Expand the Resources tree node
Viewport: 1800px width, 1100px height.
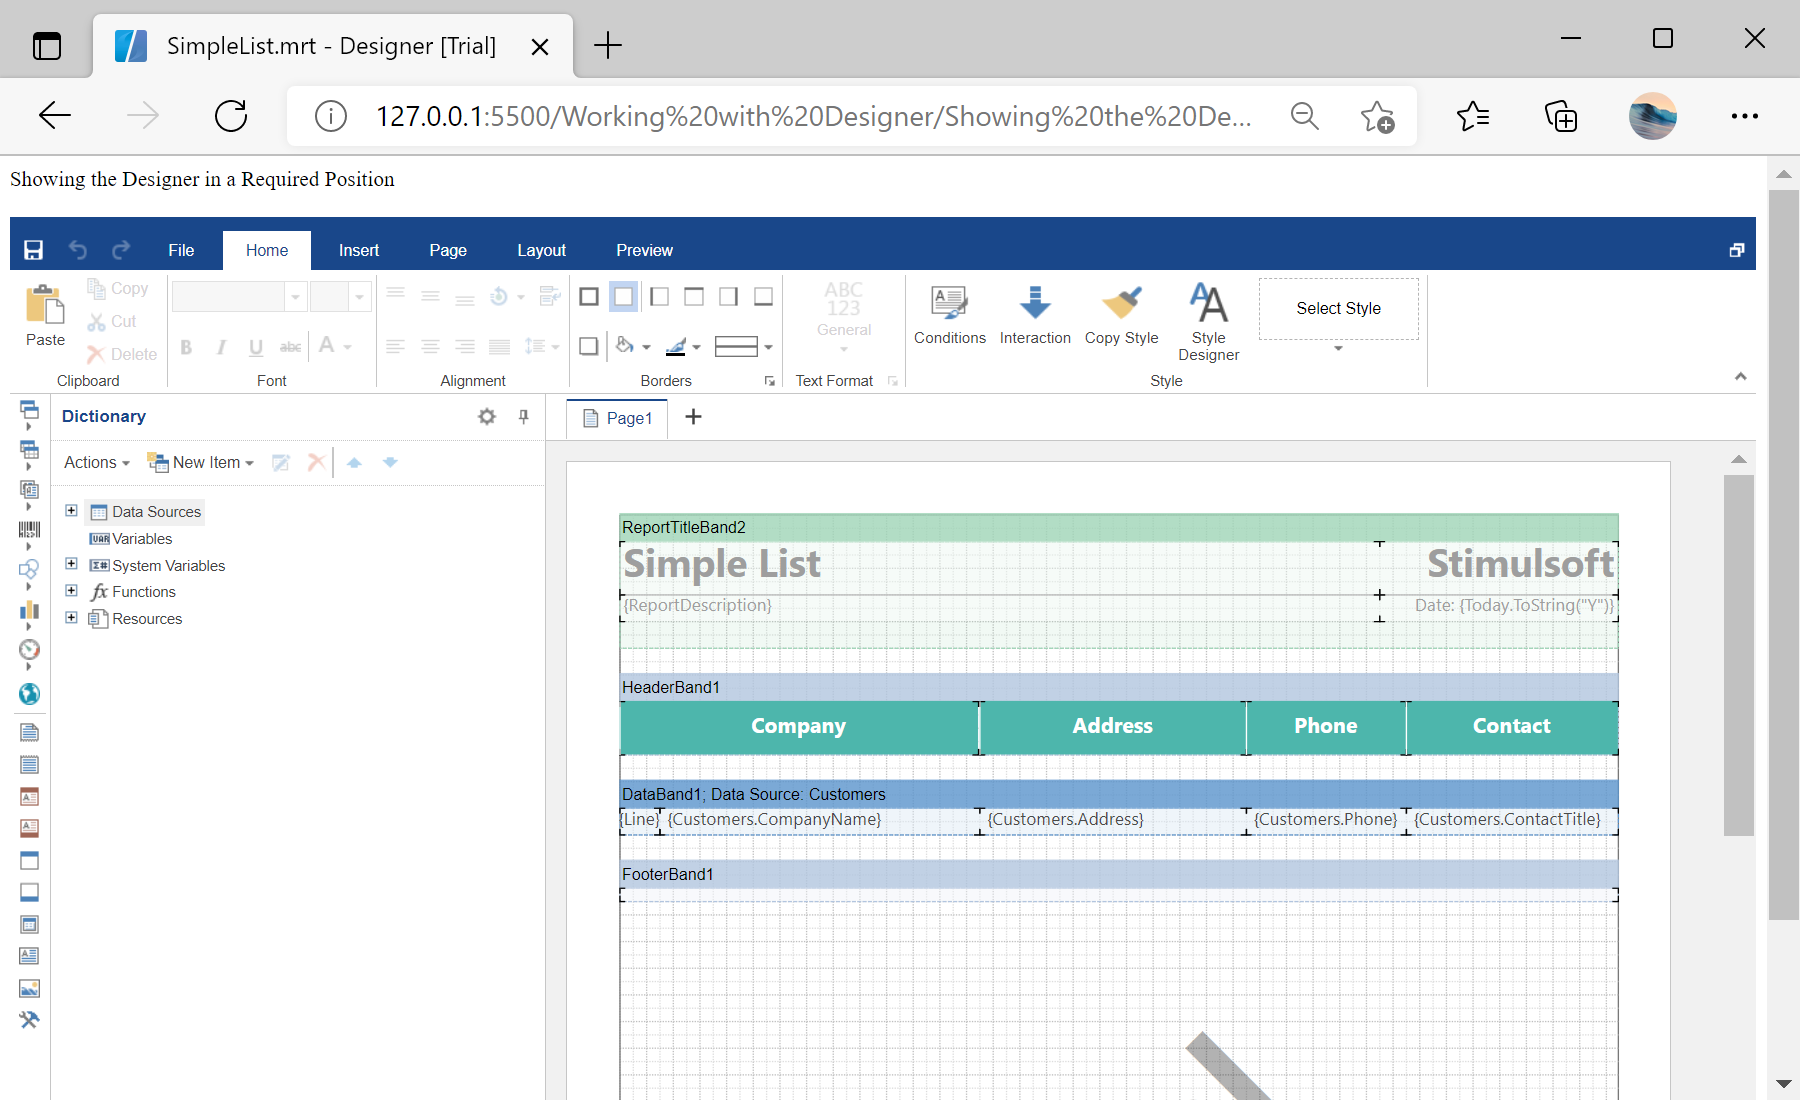point(71,617)
